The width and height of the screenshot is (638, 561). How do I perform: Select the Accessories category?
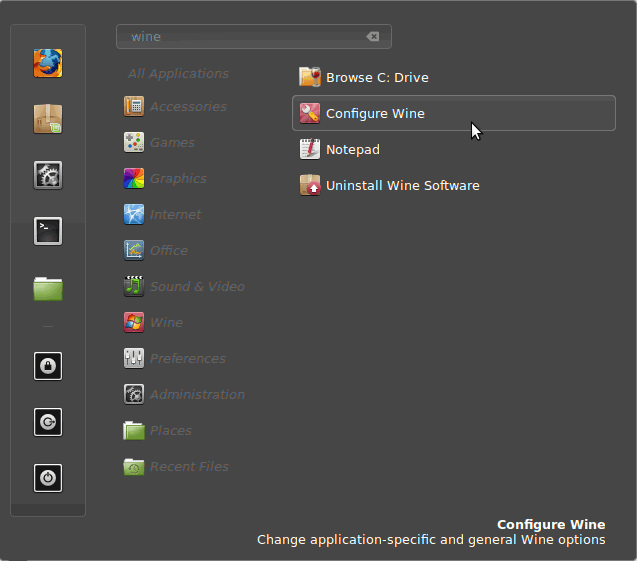[x=187, y=106]
